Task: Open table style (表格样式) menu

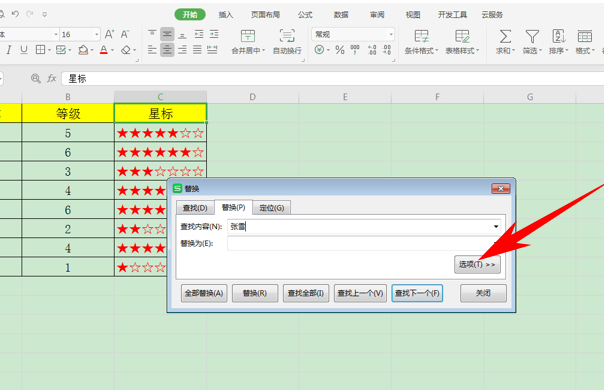Action: tap(462, 42)
